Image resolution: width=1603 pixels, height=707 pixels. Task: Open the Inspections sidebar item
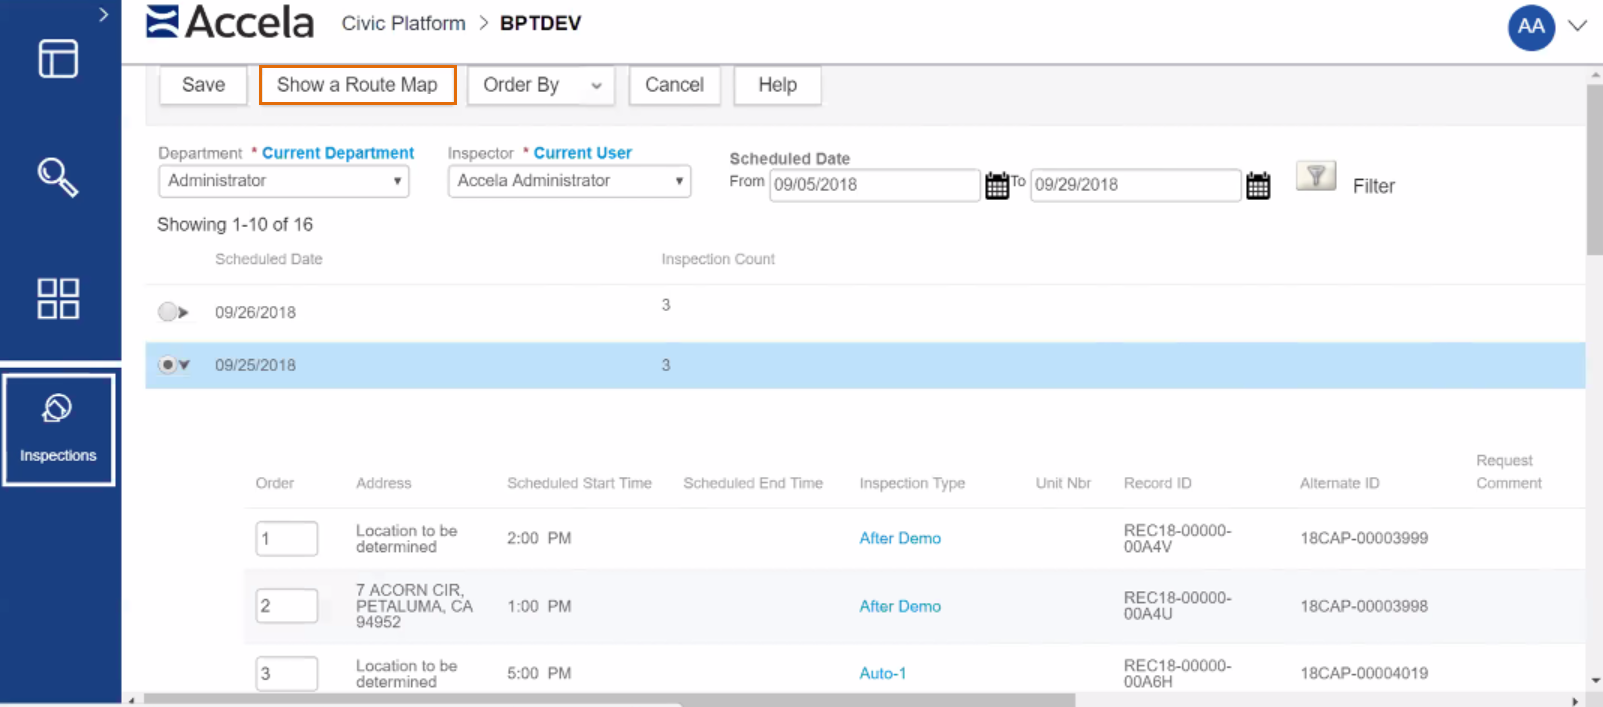(58, 429)
